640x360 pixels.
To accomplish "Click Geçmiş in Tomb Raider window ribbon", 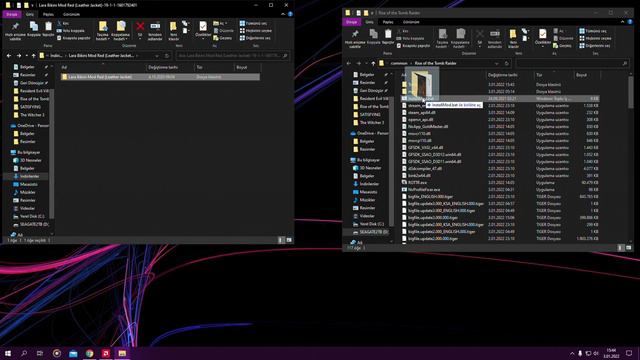I will [x=562, y=46].
